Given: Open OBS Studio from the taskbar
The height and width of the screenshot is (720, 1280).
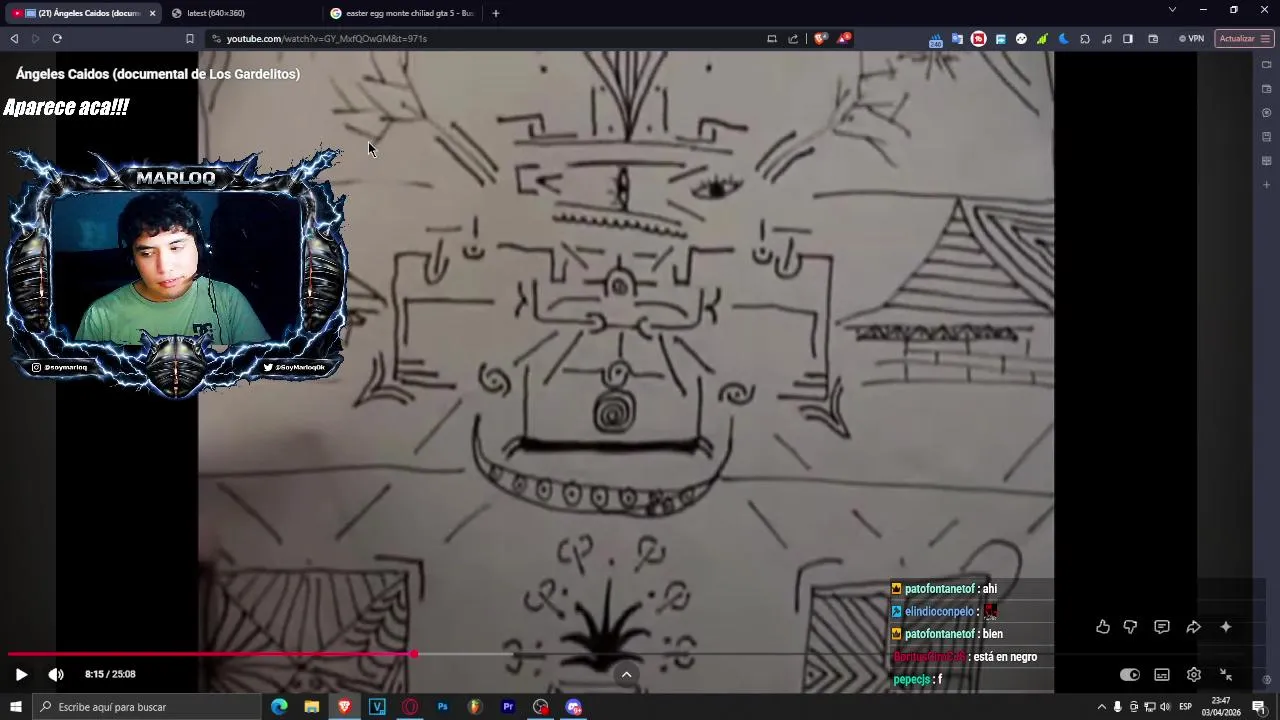Looking at the screenshot, I should pyautogui.click(x=541, y=707).
